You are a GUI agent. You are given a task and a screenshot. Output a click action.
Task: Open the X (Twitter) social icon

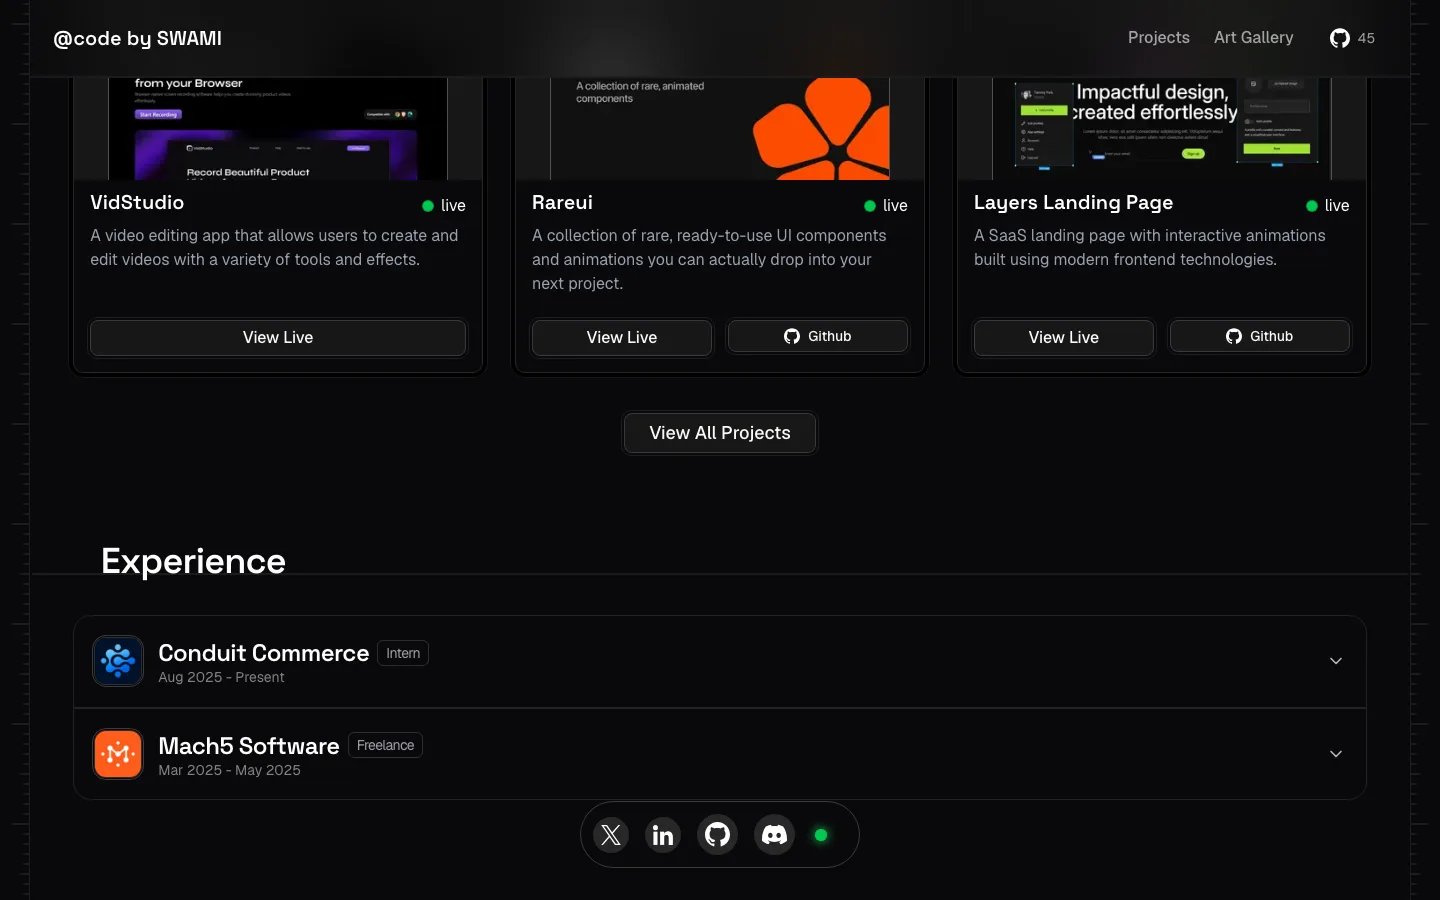(x=611, y=834)
